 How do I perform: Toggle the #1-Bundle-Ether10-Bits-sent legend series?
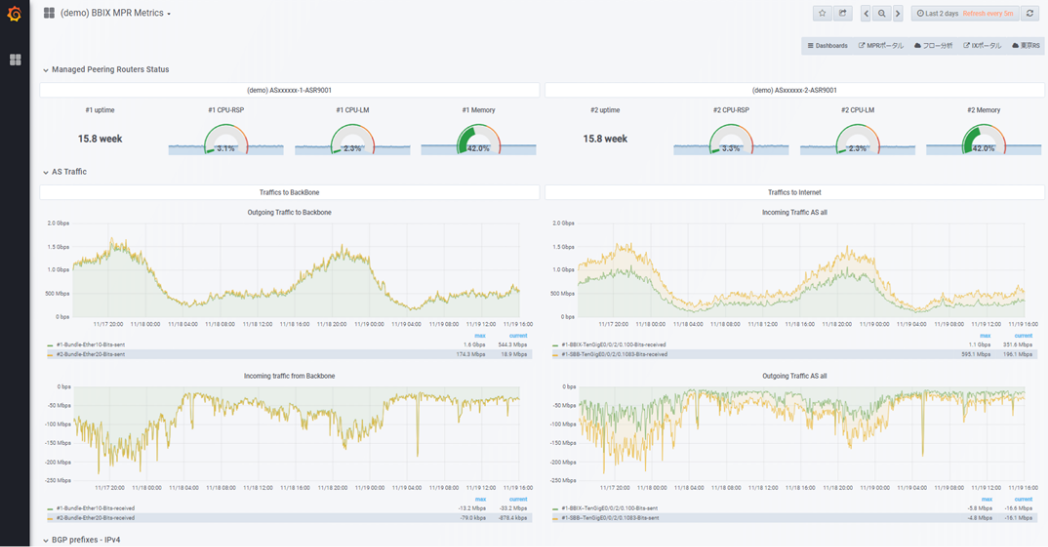tap(90, 344)
